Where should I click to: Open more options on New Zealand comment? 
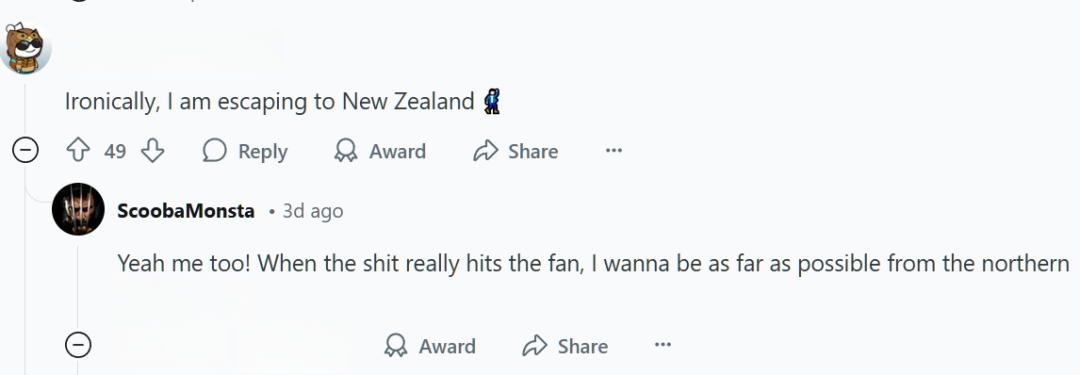click(613, 151)
